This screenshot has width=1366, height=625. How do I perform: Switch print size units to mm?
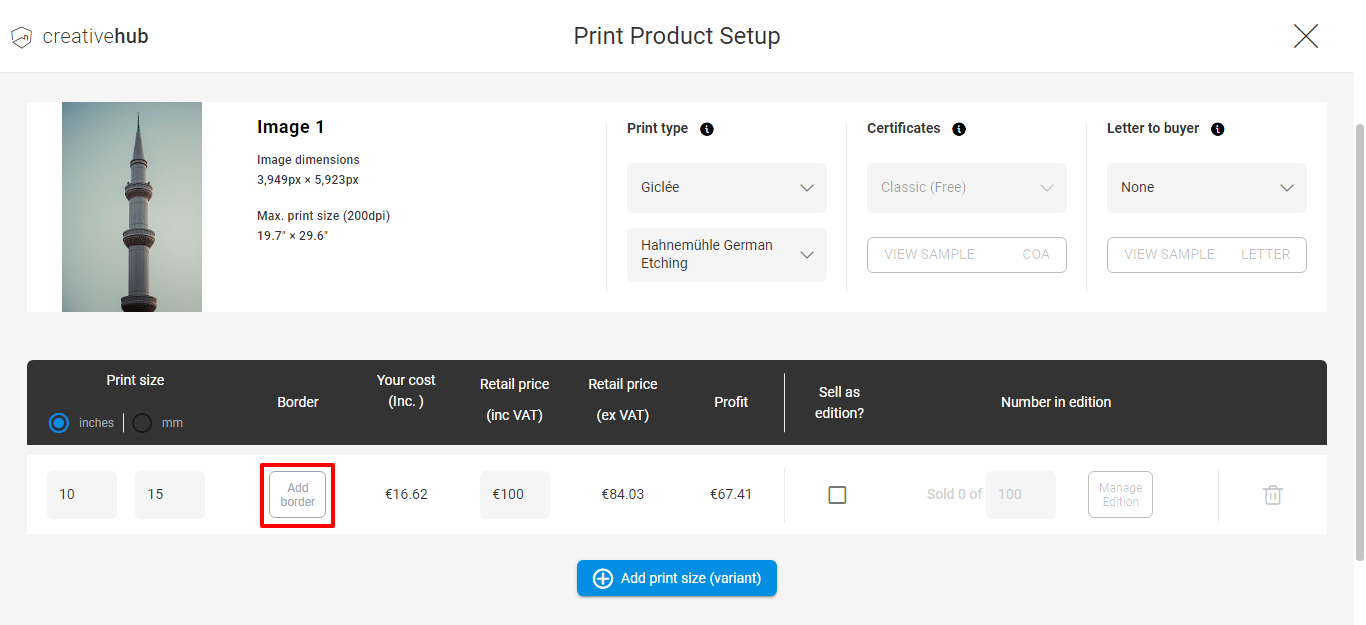140,422
